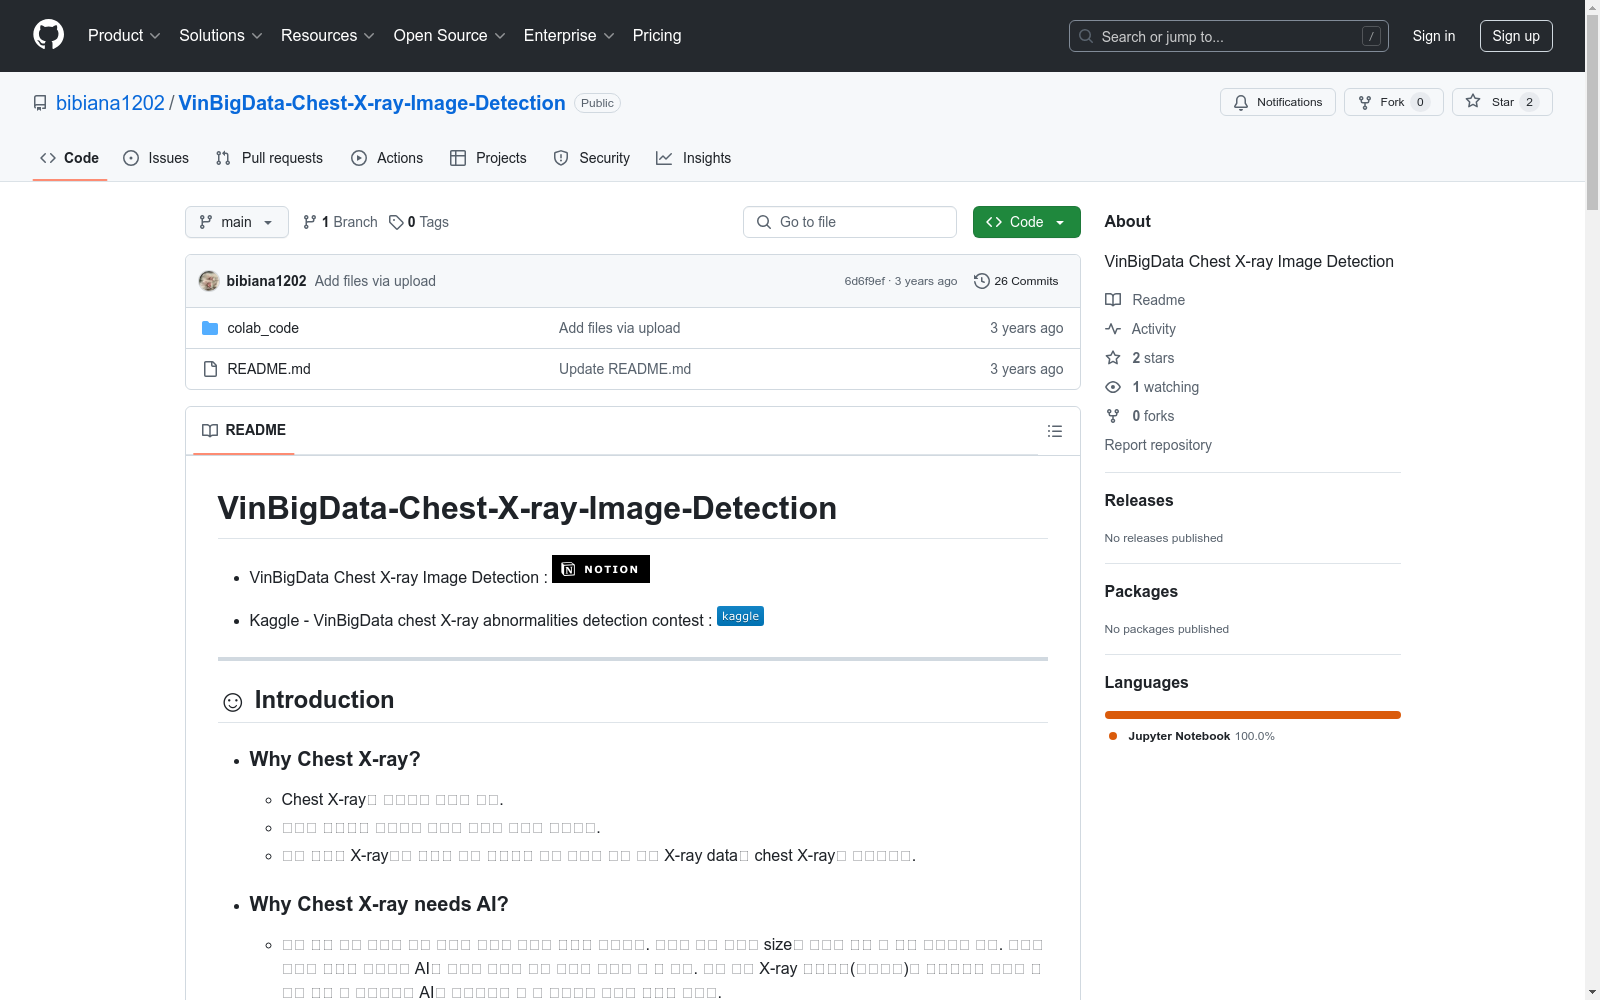Focus the Go to file input

coord(850,222)
